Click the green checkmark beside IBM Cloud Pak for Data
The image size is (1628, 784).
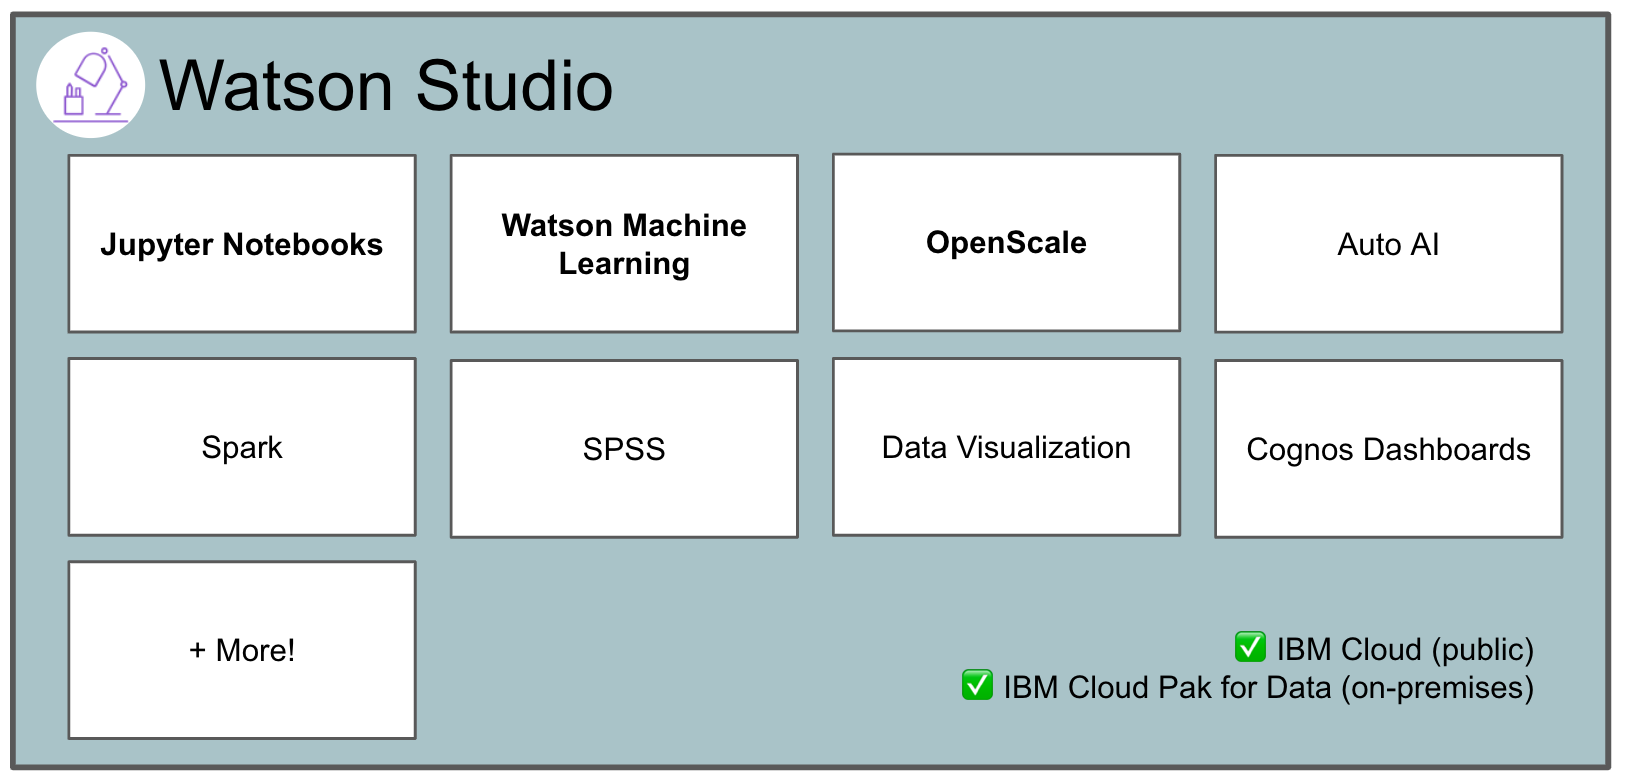[977, 685]
